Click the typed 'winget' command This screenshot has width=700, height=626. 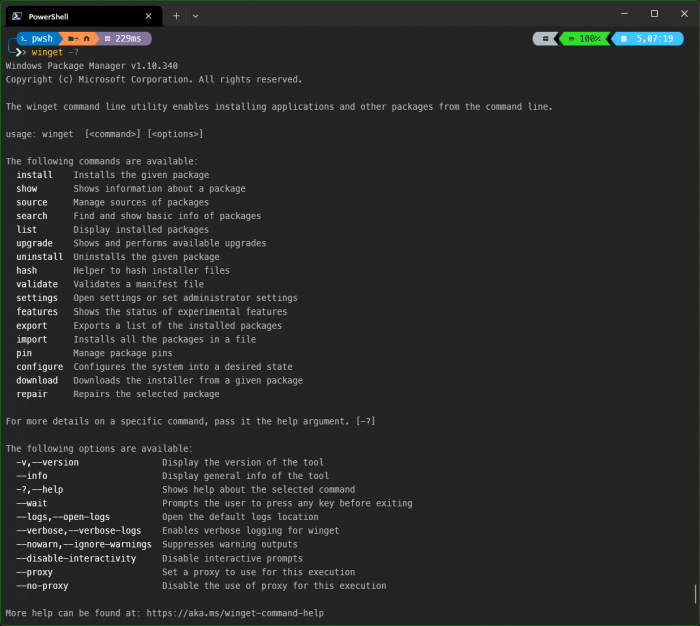click(x=47, y=52)
